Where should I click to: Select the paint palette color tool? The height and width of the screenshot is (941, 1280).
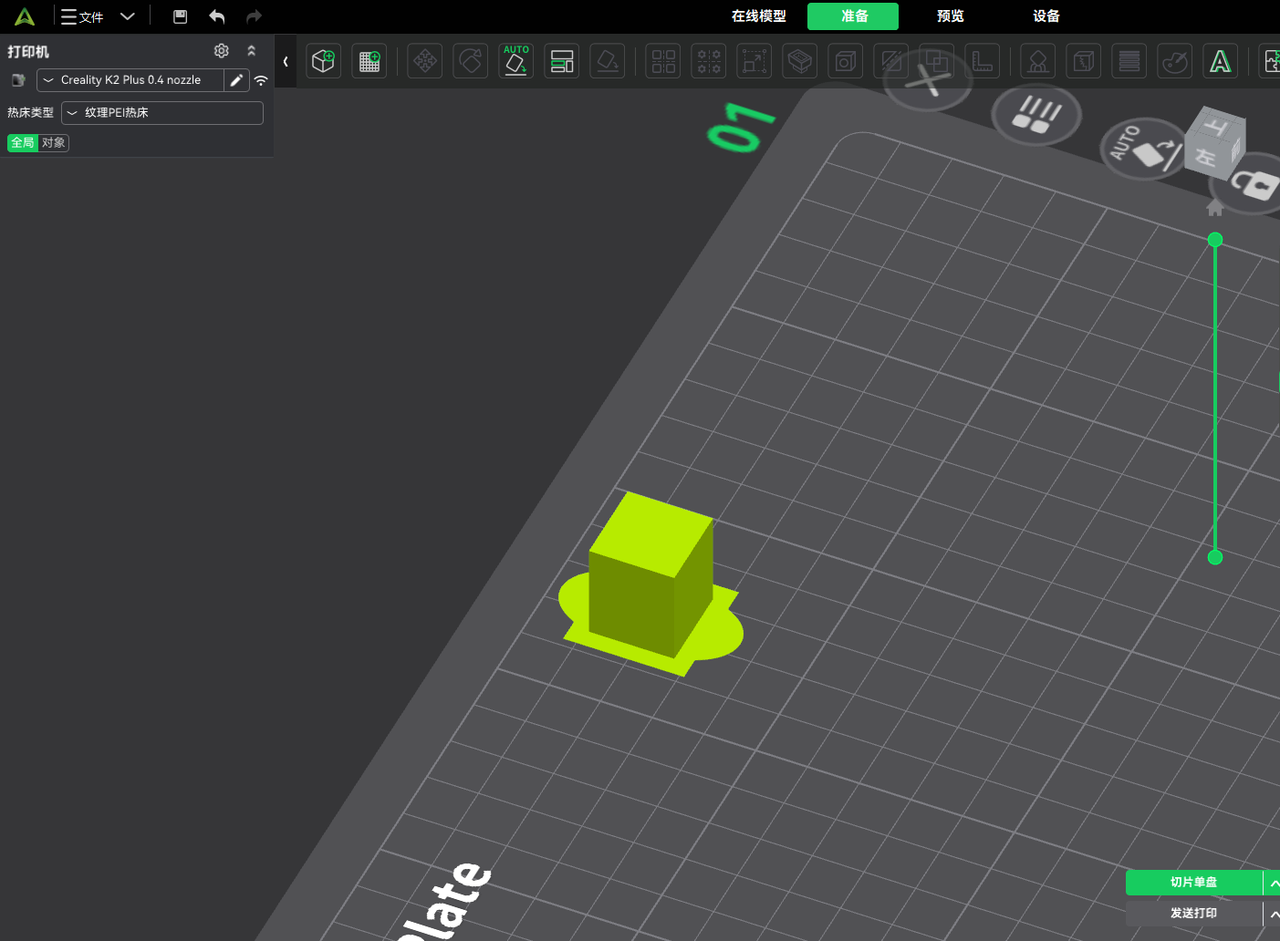click(x=1174, y=62)
